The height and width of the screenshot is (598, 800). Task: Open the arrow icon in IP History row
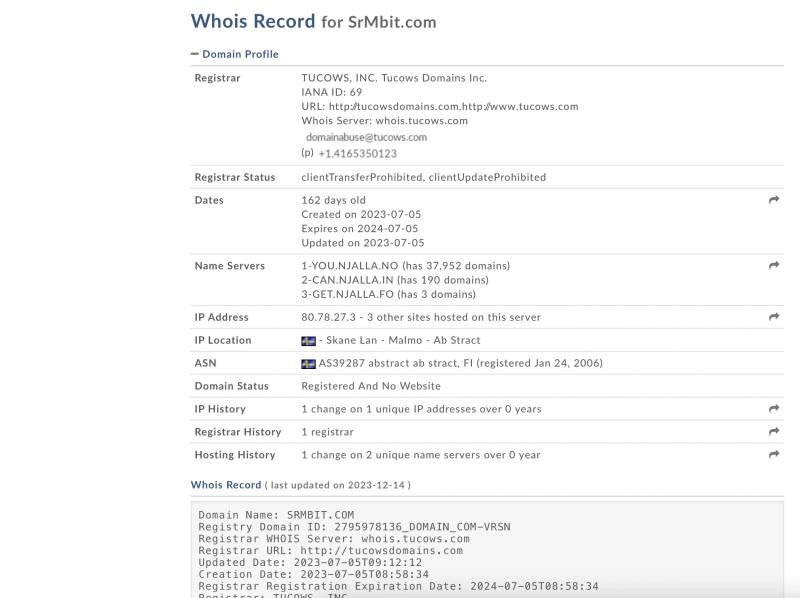click(774, 409)
